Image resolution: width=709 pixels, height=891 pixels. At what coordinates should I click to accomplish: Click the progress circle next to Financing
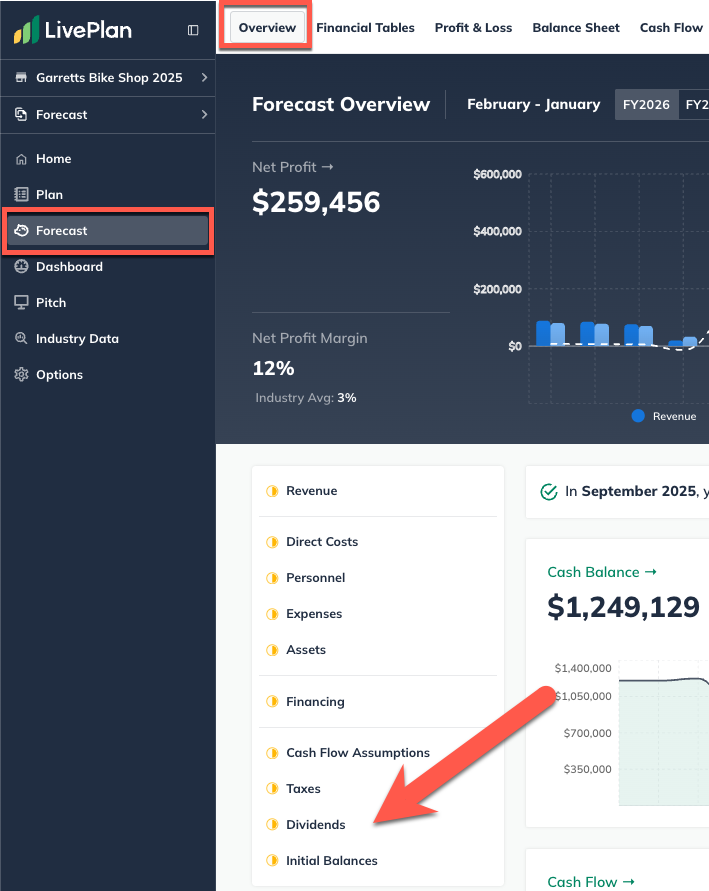click(x=271, y=702)
